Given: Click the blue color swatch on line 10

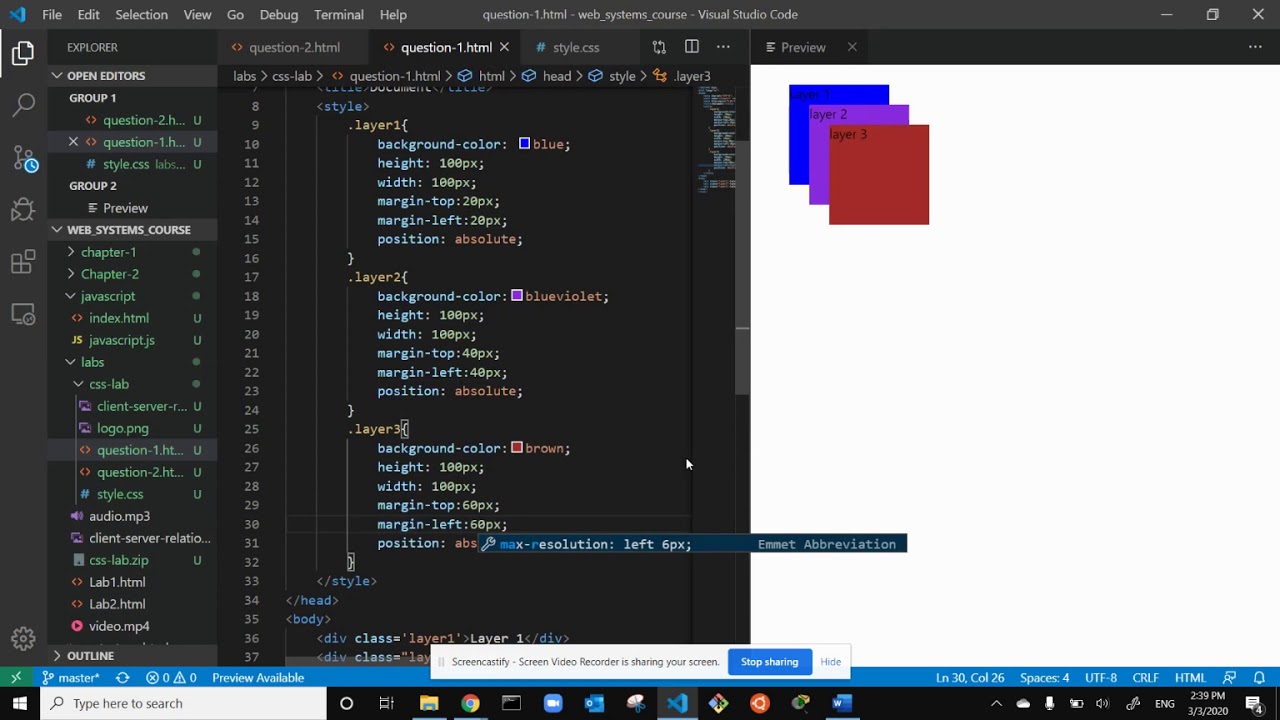Looking at the screenshot, I should click(524, 144).
